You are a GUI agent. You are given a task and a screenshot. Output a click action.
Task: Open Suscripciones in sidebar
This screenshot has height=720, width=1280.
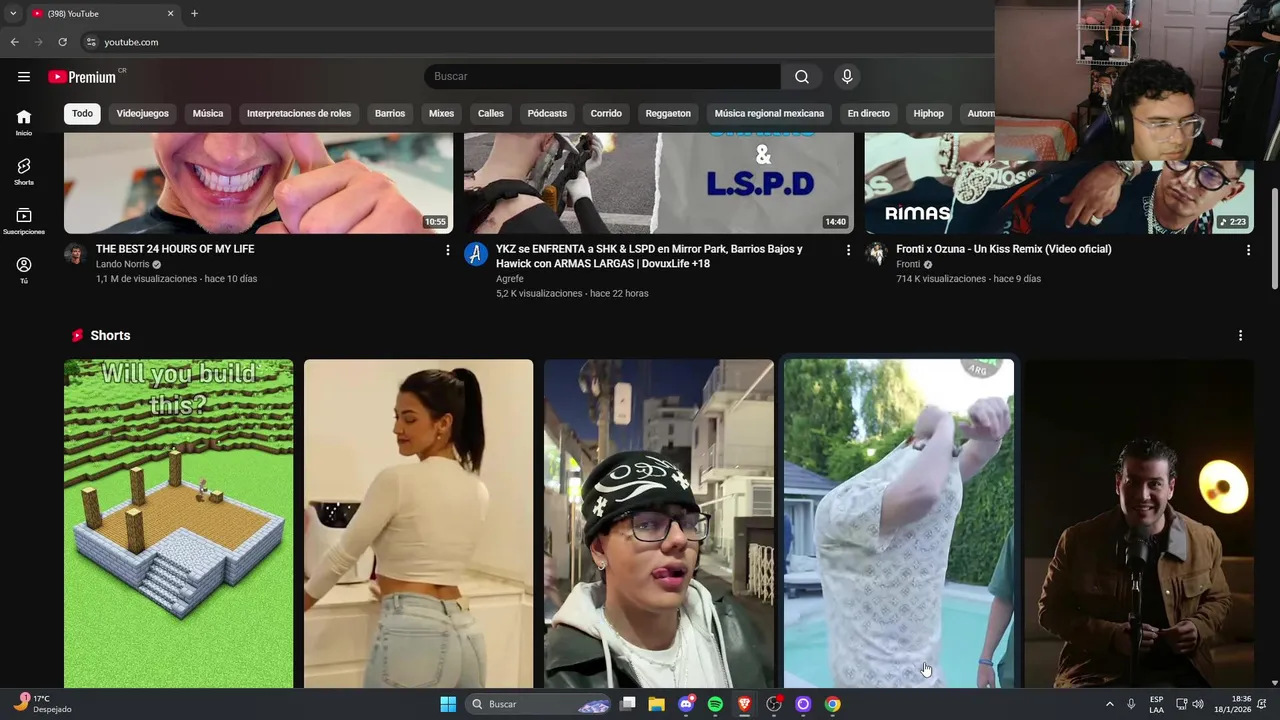(24, 221)
